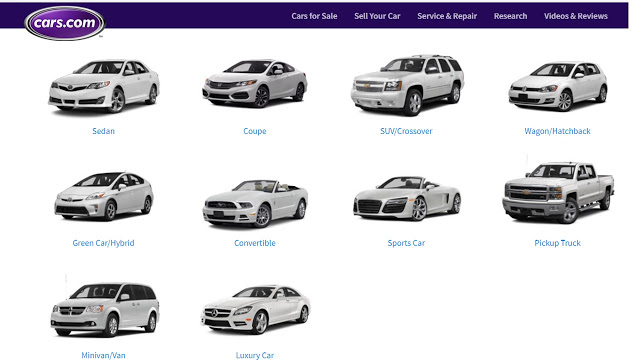Select the Sedan car image
Screen dimensions: 640x360
click(x=104, y=86)
